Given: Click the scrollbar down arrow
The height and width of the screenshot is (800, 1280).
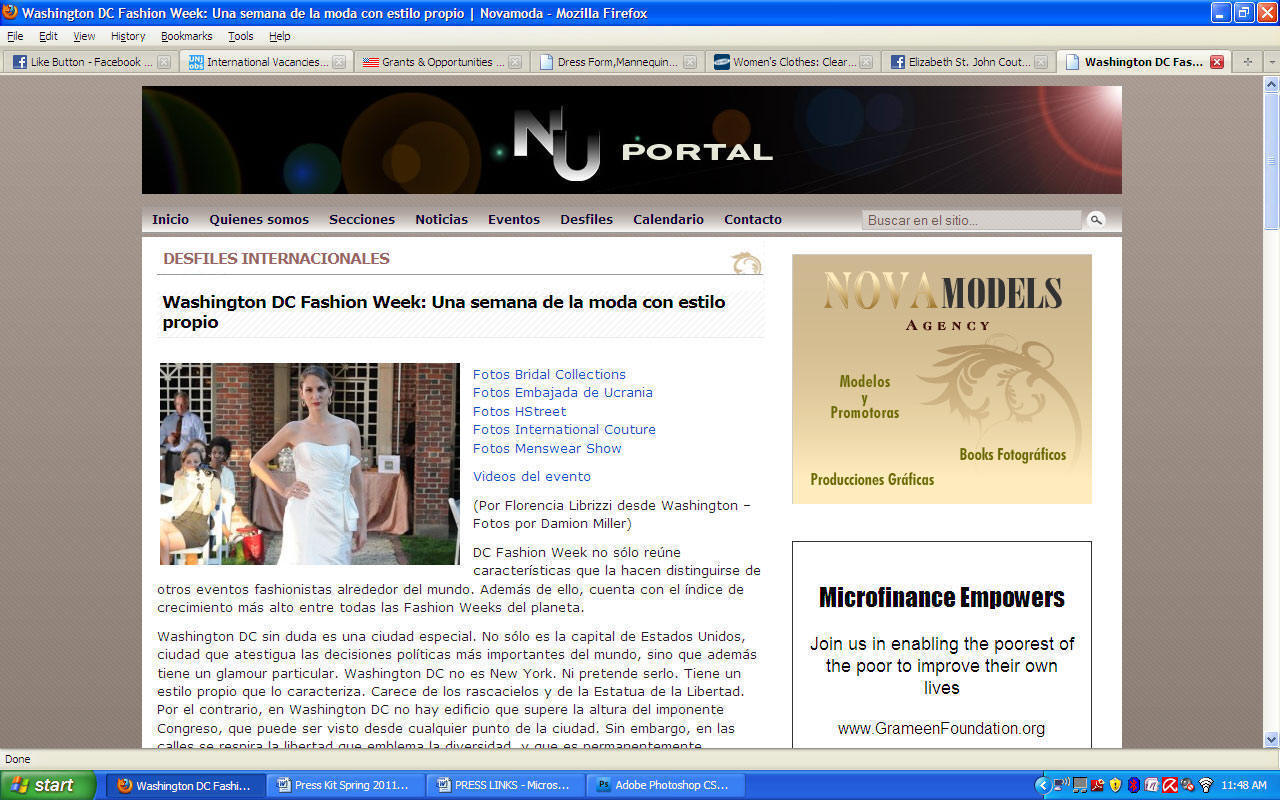Looking at the screenshot, I should click(1271, 740).
